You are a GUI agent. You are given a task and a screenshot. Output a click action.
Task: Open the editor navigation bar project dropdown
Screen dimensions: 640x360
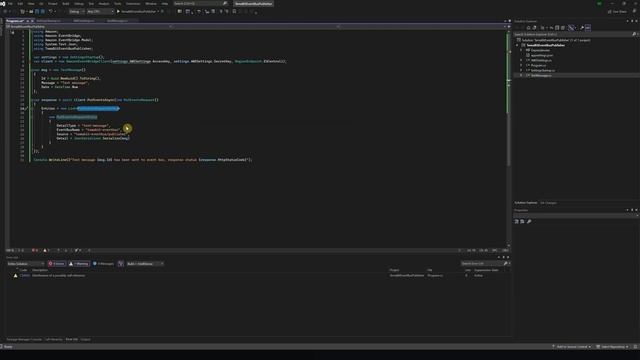coord(88,27)
